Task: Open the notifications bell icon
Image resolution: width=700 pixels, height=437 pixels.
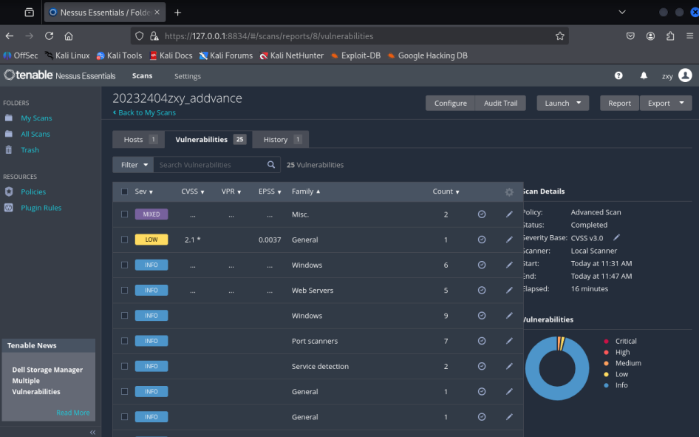Action: [x=643, y=76]
